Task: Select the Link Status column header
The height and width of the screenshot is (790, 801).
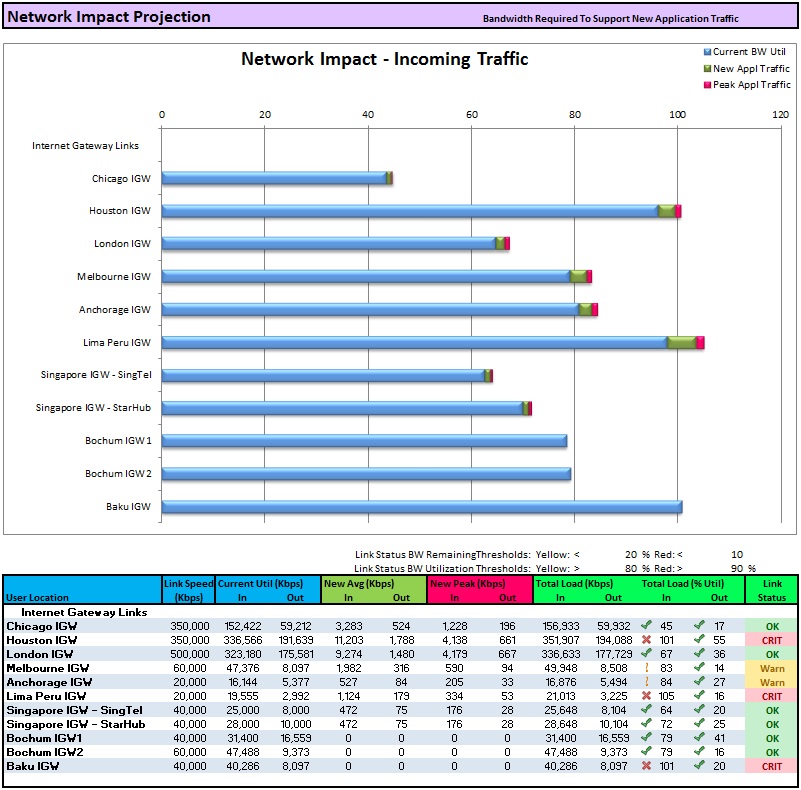Action: (772, 590)
